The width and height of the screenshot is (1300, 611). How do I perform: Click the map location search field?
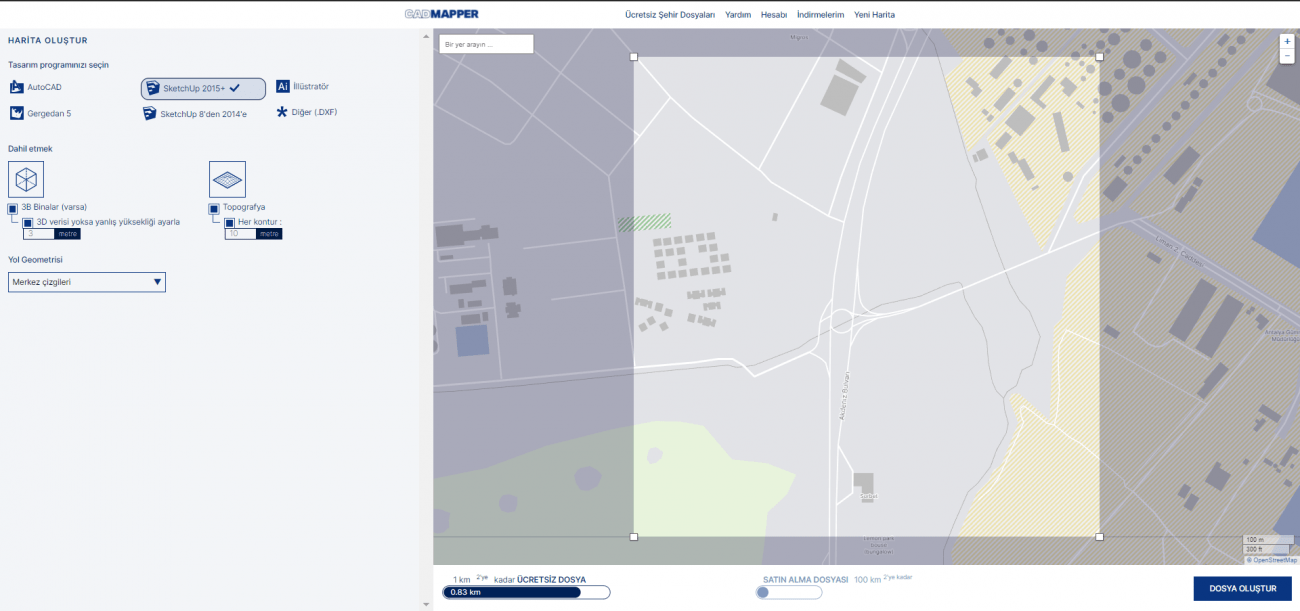click(x=486, y=44)
